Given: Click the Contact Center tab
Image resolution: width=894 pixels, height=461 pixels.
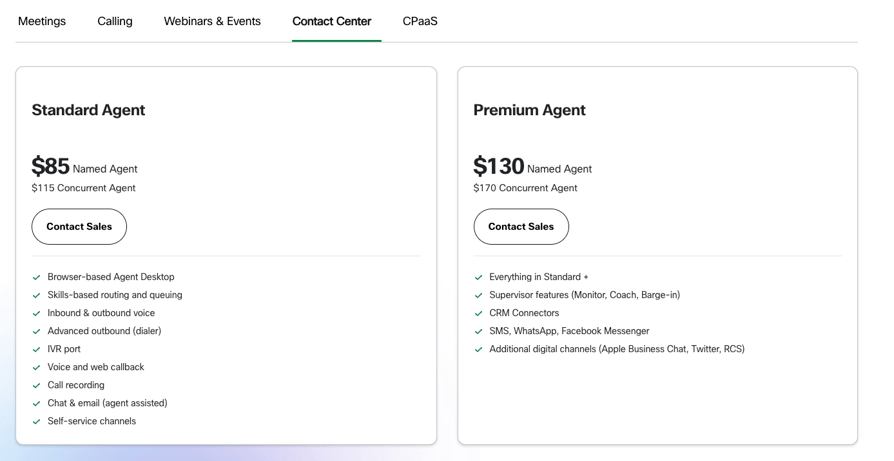Looking at the screenshot, I should click(332, 21).
